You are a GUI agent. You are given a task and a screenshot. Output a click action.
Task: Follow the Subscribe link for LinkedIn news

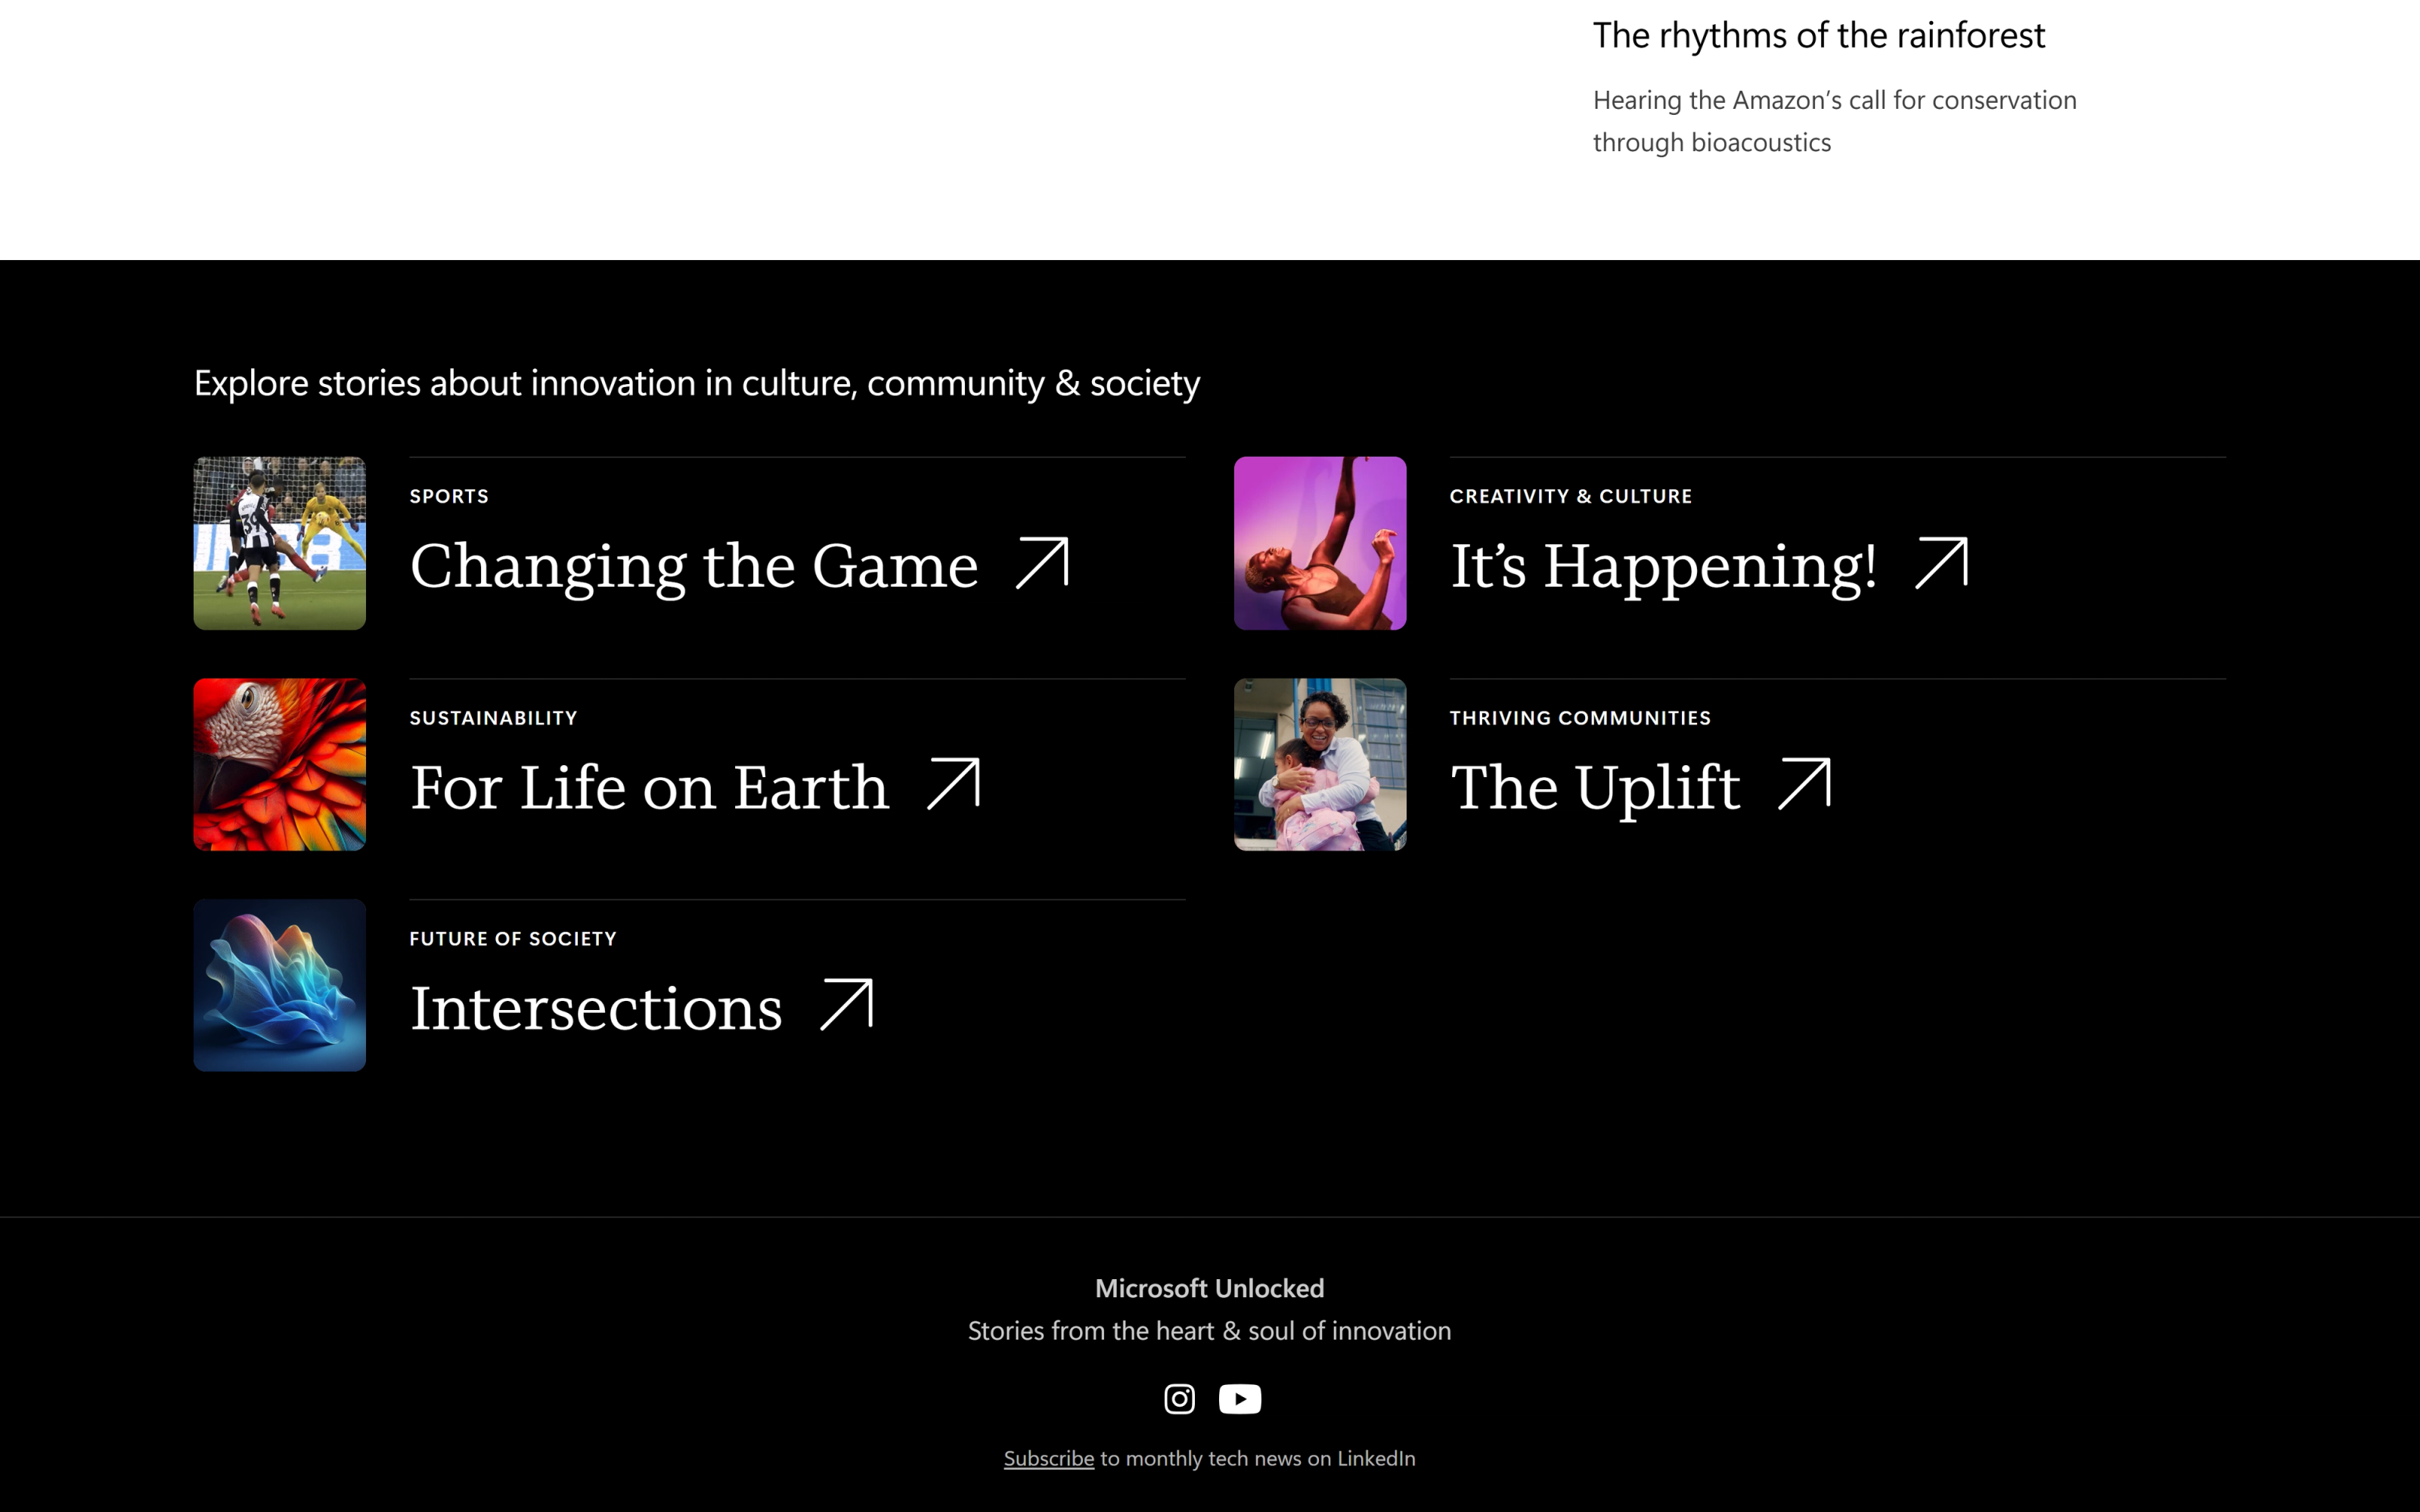1048,1458
